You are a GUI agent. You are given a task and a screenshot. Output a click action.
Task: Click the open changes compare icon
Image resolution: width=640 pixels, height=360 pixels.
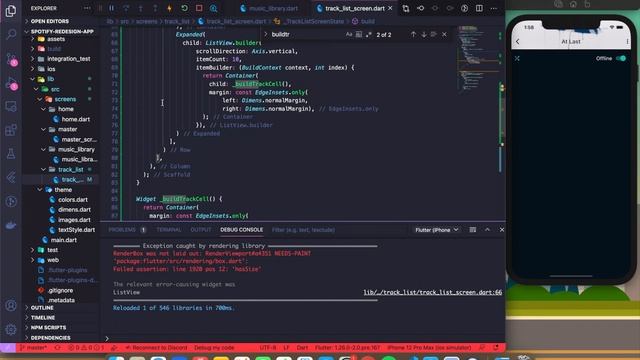coord(406,8)
